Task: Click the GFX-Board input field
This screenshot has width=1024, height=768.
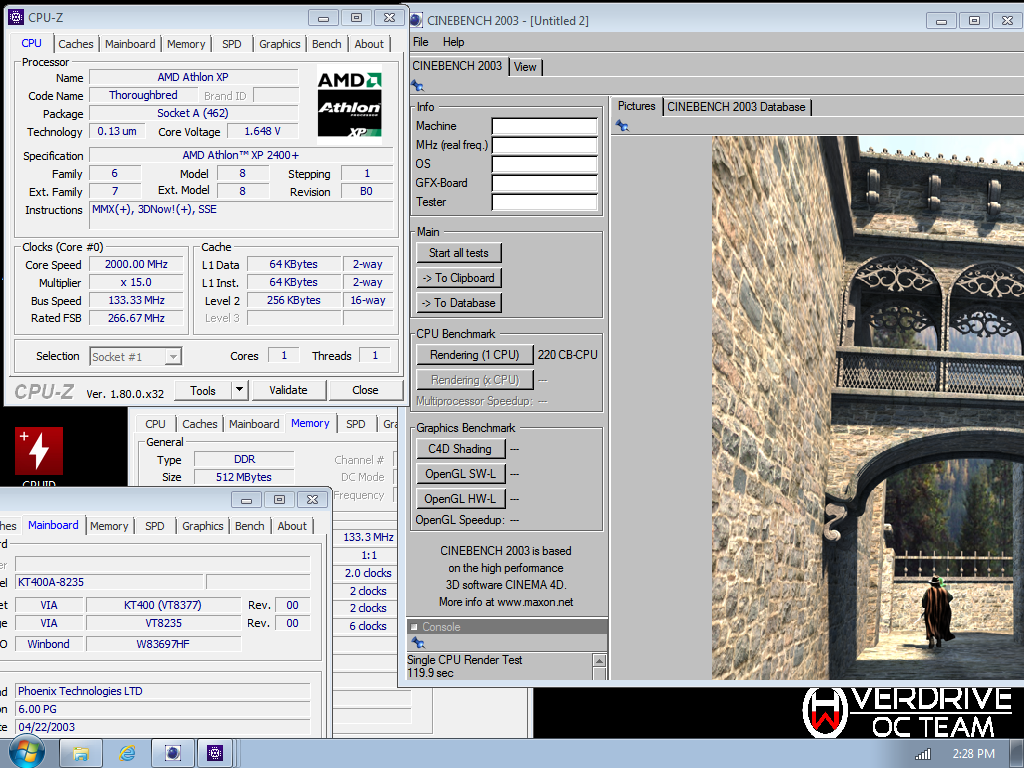Action: pos(545,183)
